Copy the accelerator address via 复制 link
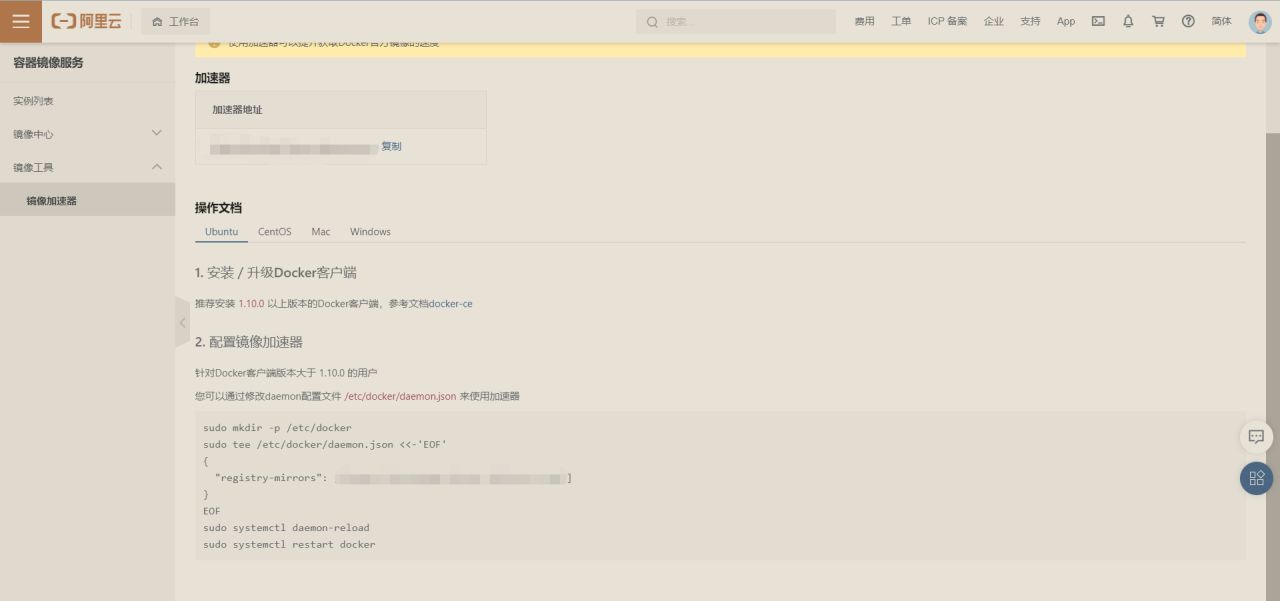1280x601 pixels. 391,146
